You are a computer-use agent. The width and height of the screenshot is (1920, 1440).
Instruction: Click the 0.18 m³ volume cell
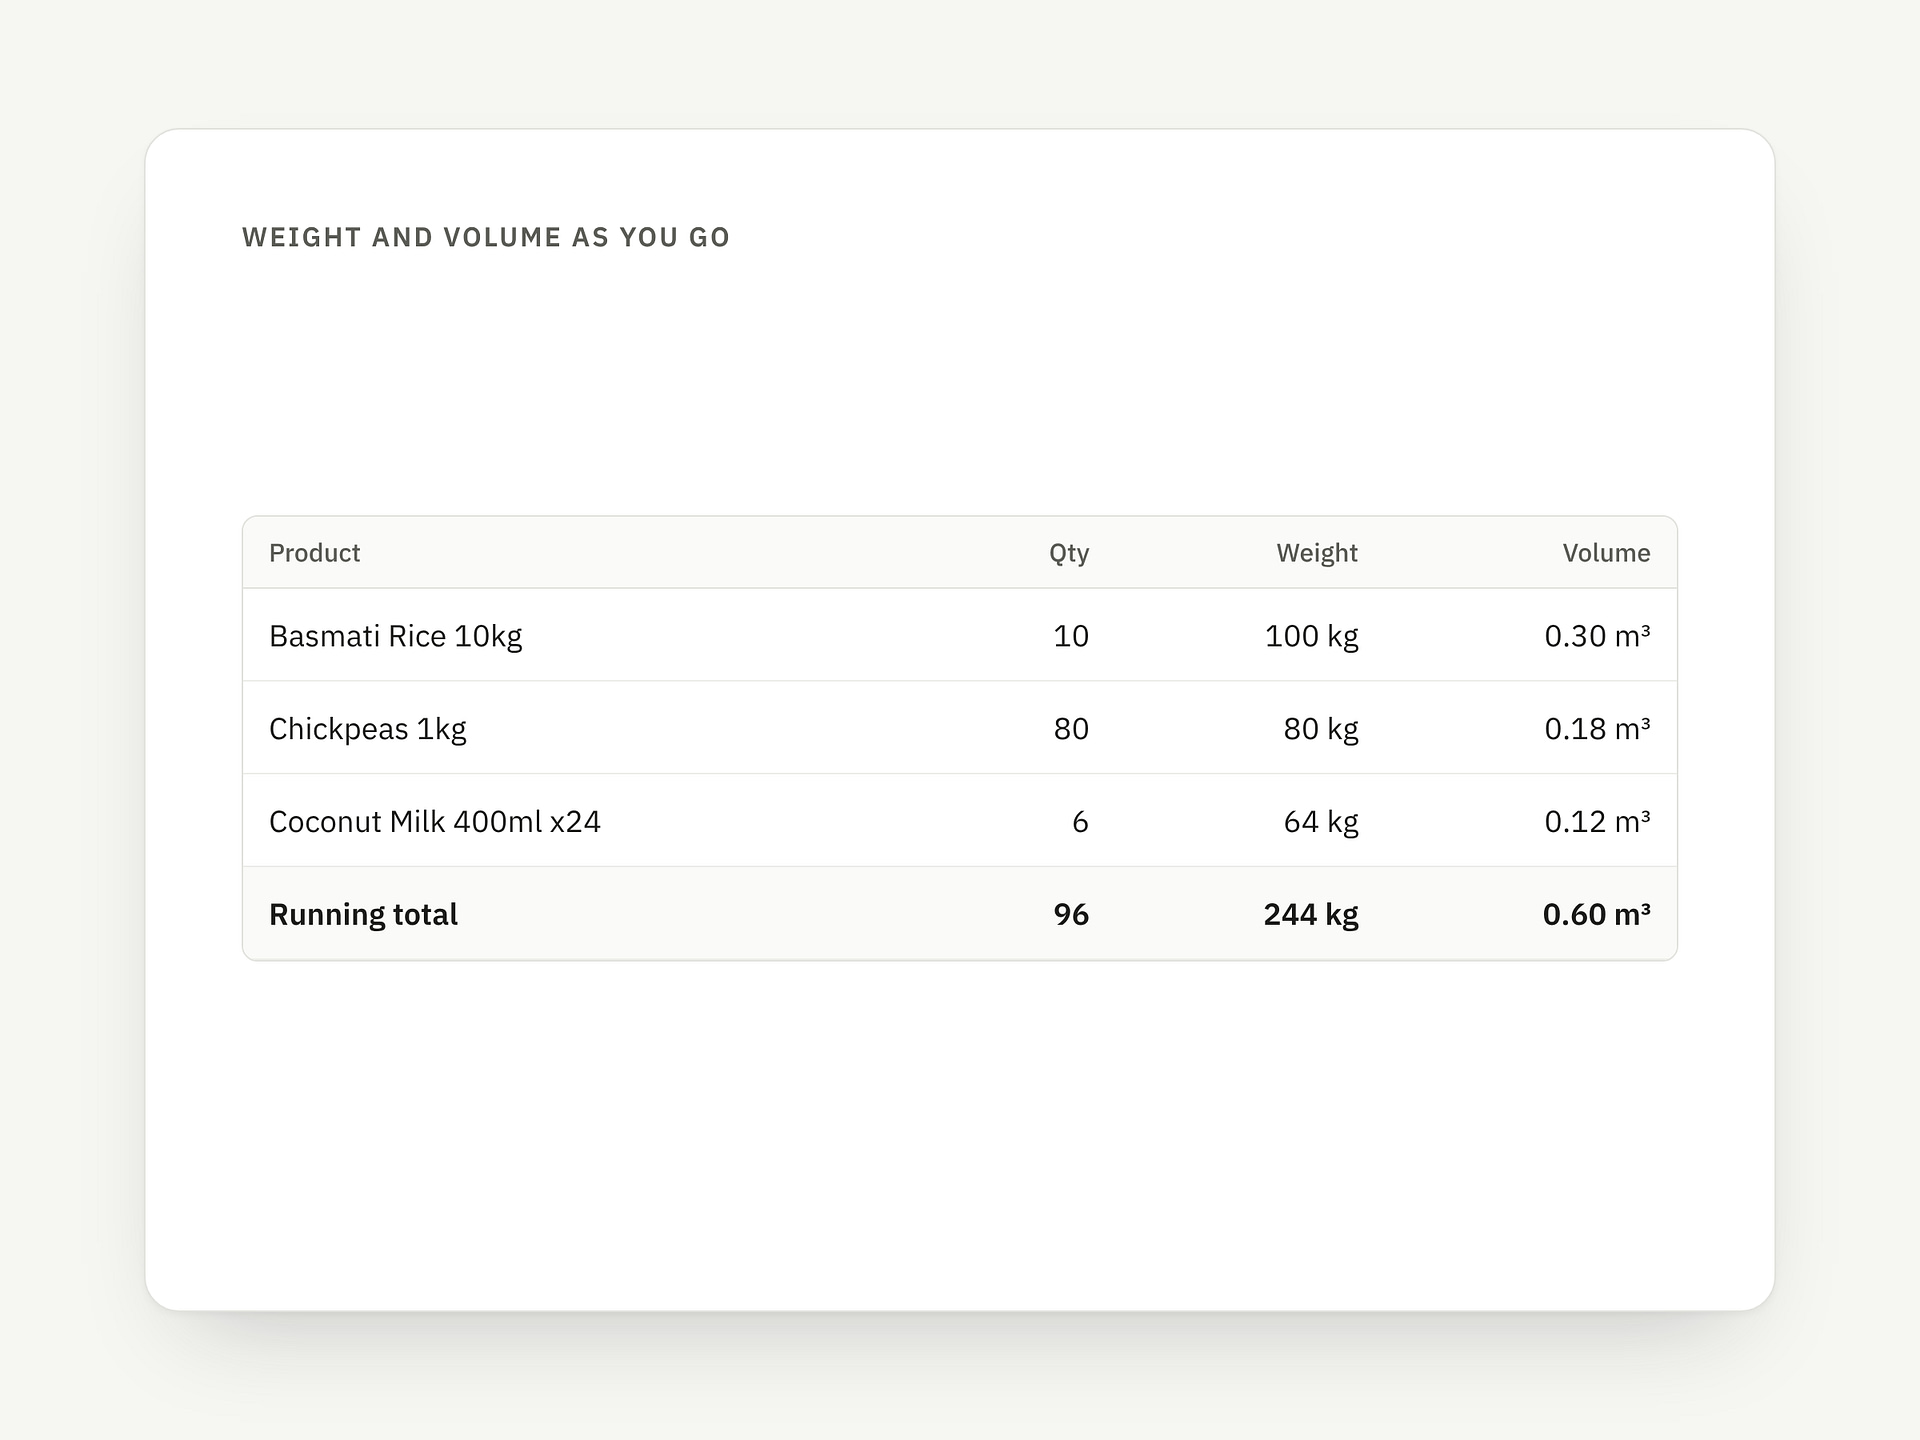[x=1597, y=729]
